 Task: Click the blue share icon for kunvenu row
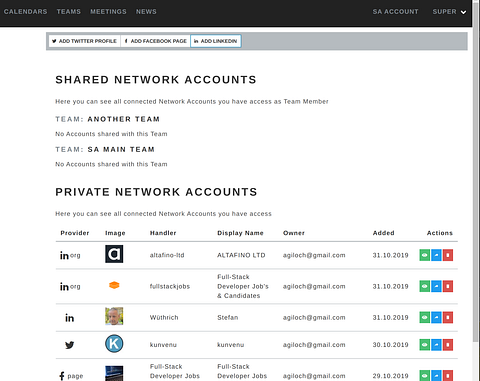click(x=436, y=345)
